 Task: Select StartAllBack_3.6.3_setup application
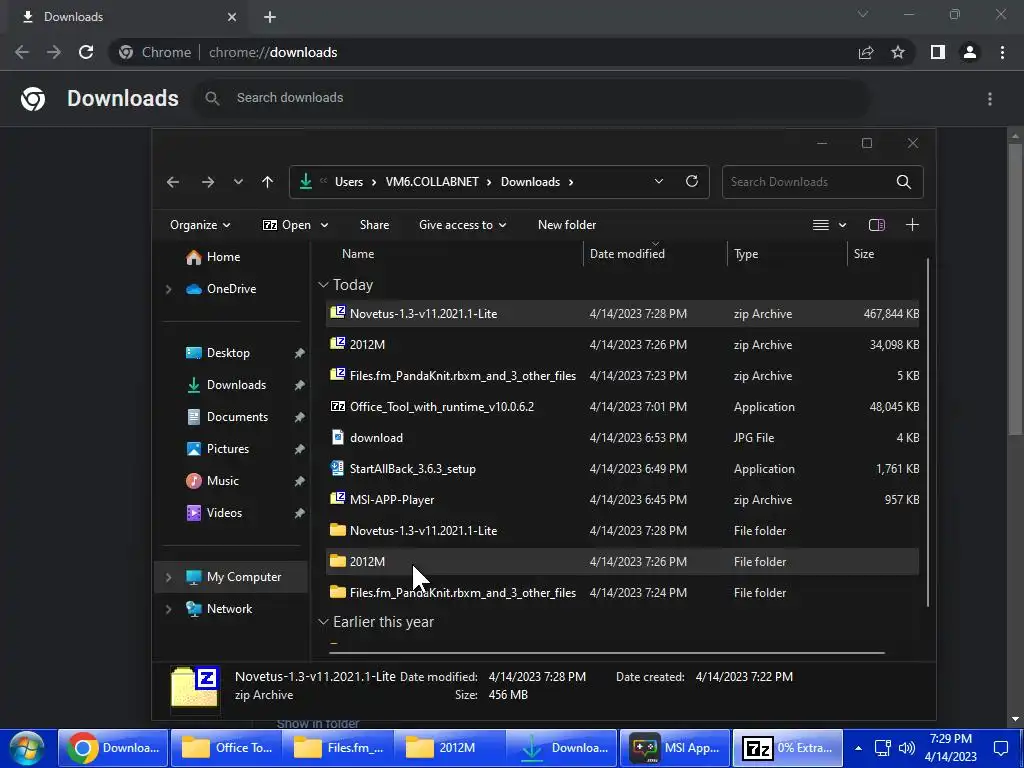(622, 468)
